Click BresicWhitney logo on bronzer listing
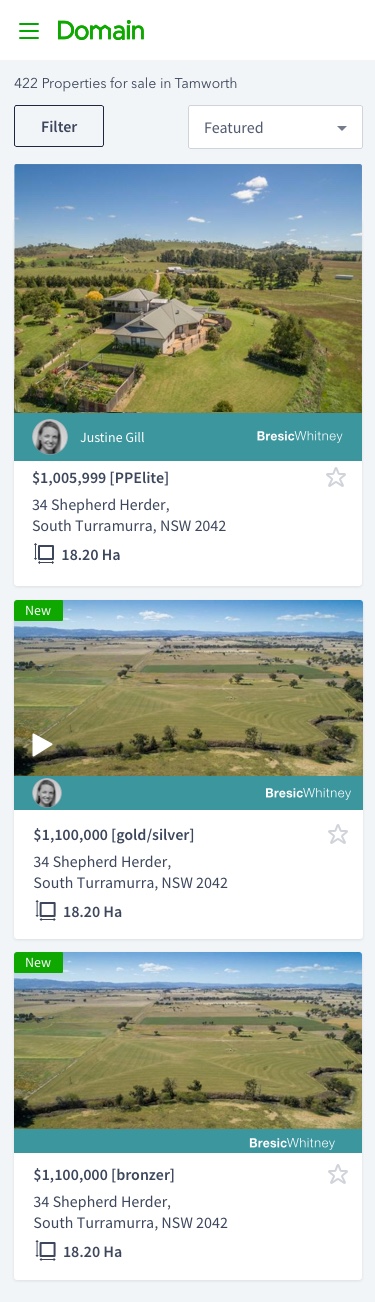Viewport: 375px width, 1302px height. click(292, 1142)
